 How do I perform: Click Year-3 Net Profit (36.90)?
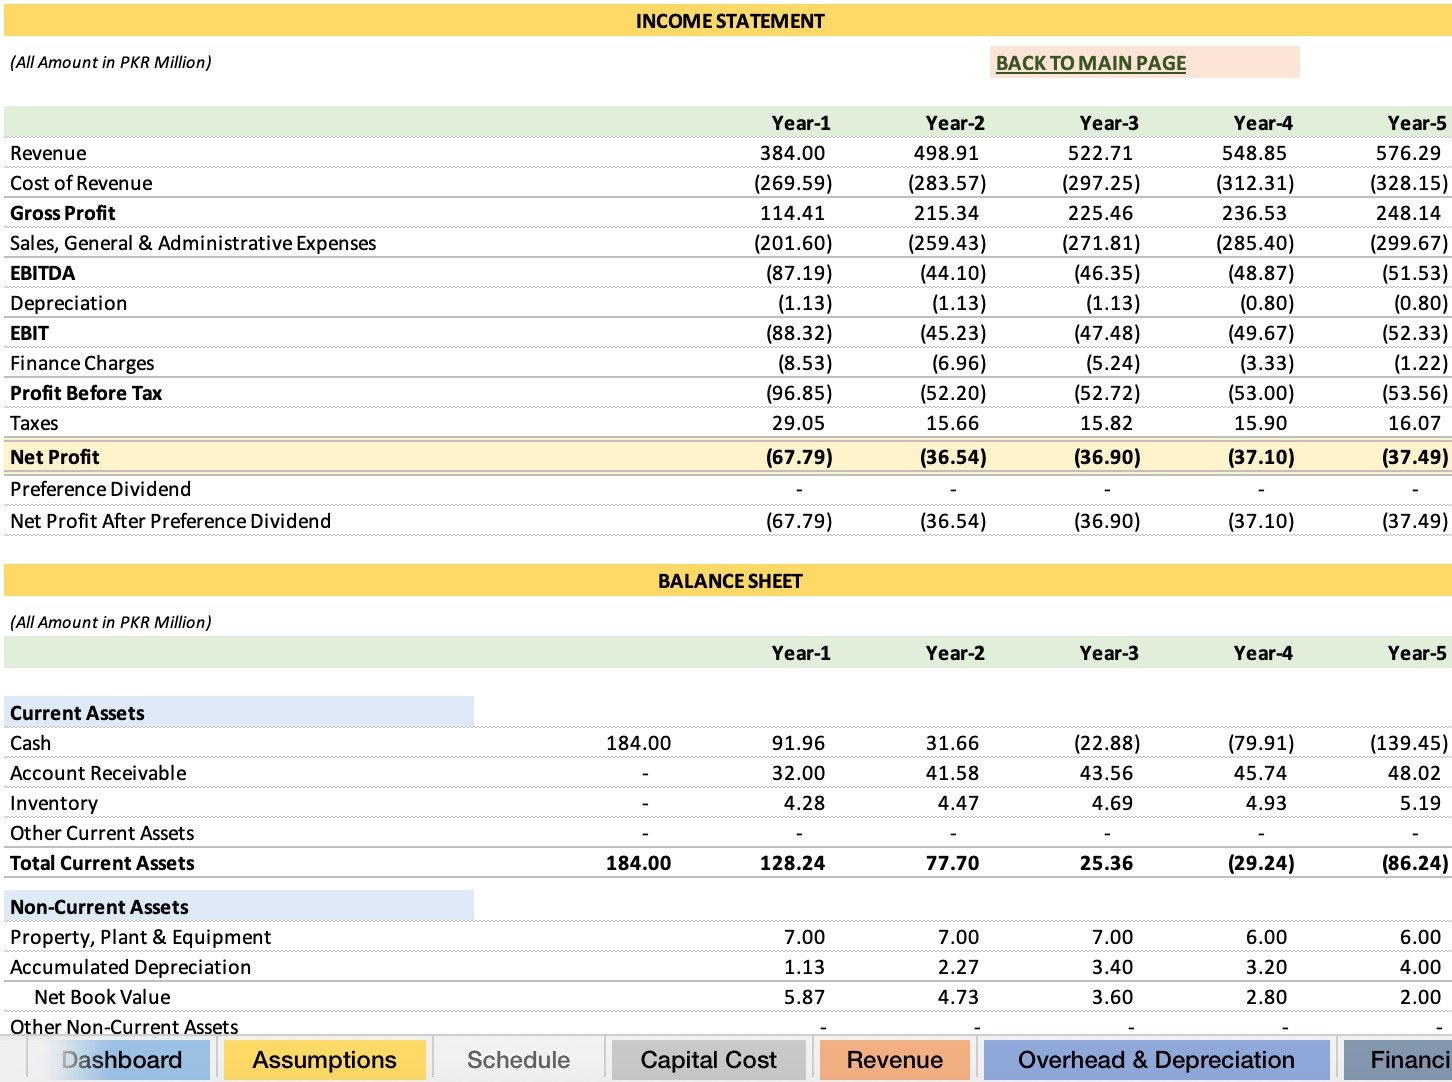(x=1107, y=457)
